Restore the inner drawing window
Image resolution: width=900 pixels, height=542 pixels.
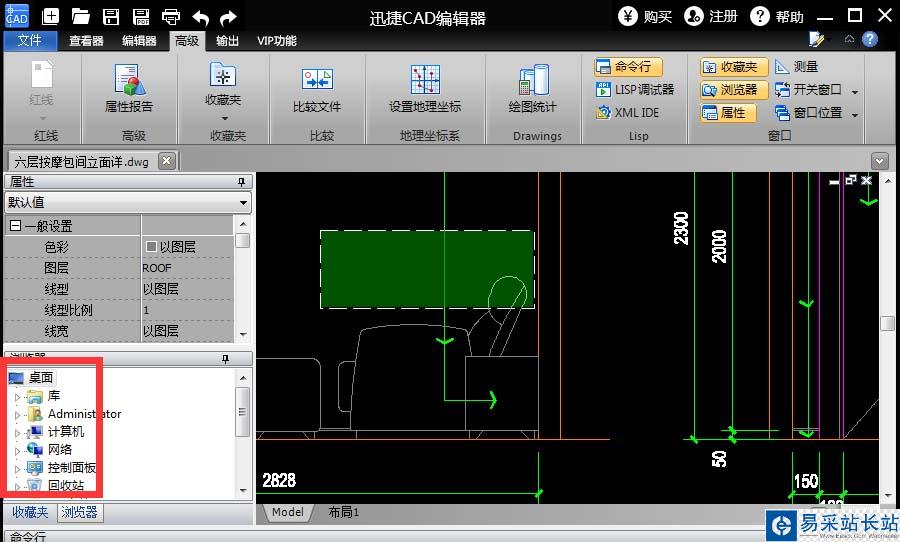point(851,180)
